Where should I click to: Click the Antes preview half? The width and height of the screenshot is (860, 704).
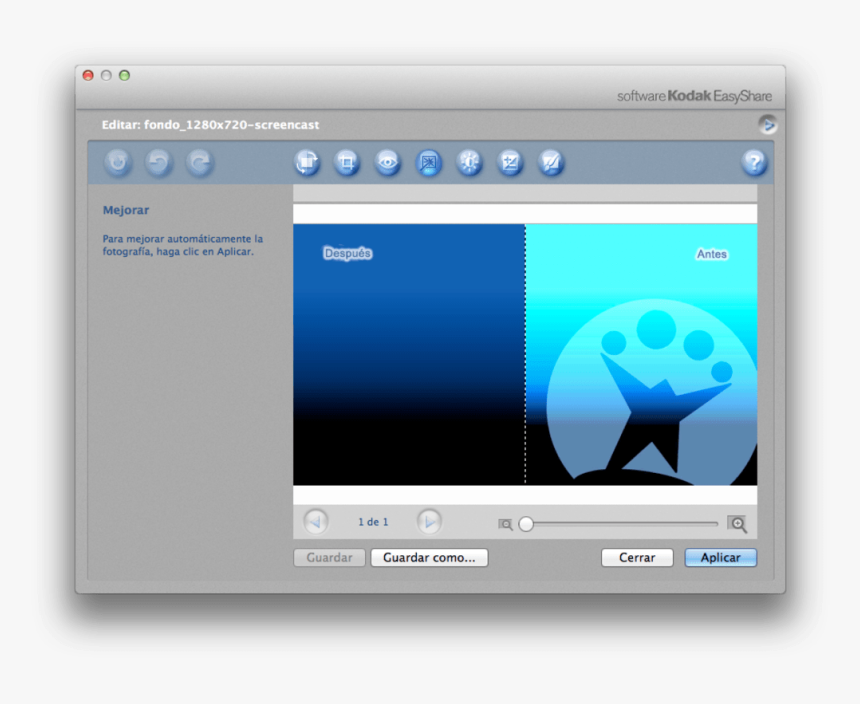click(642, 354)
